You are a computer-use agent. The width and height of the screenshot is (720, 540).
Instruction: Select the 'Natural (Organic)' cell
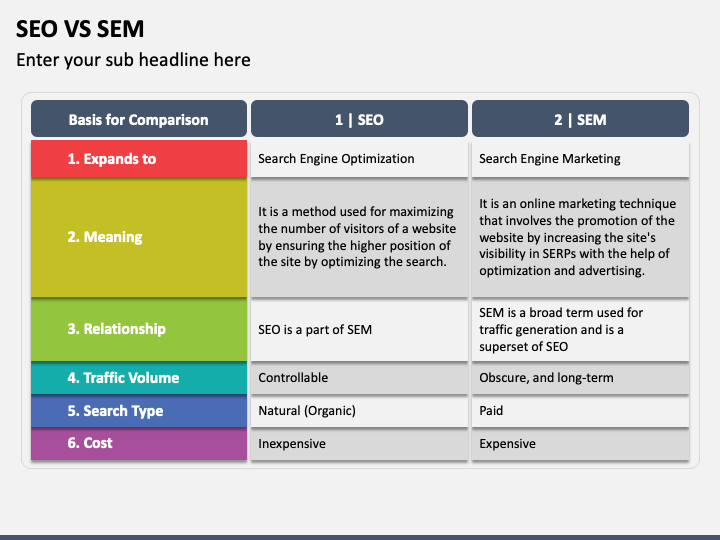(x=359, y=411)
